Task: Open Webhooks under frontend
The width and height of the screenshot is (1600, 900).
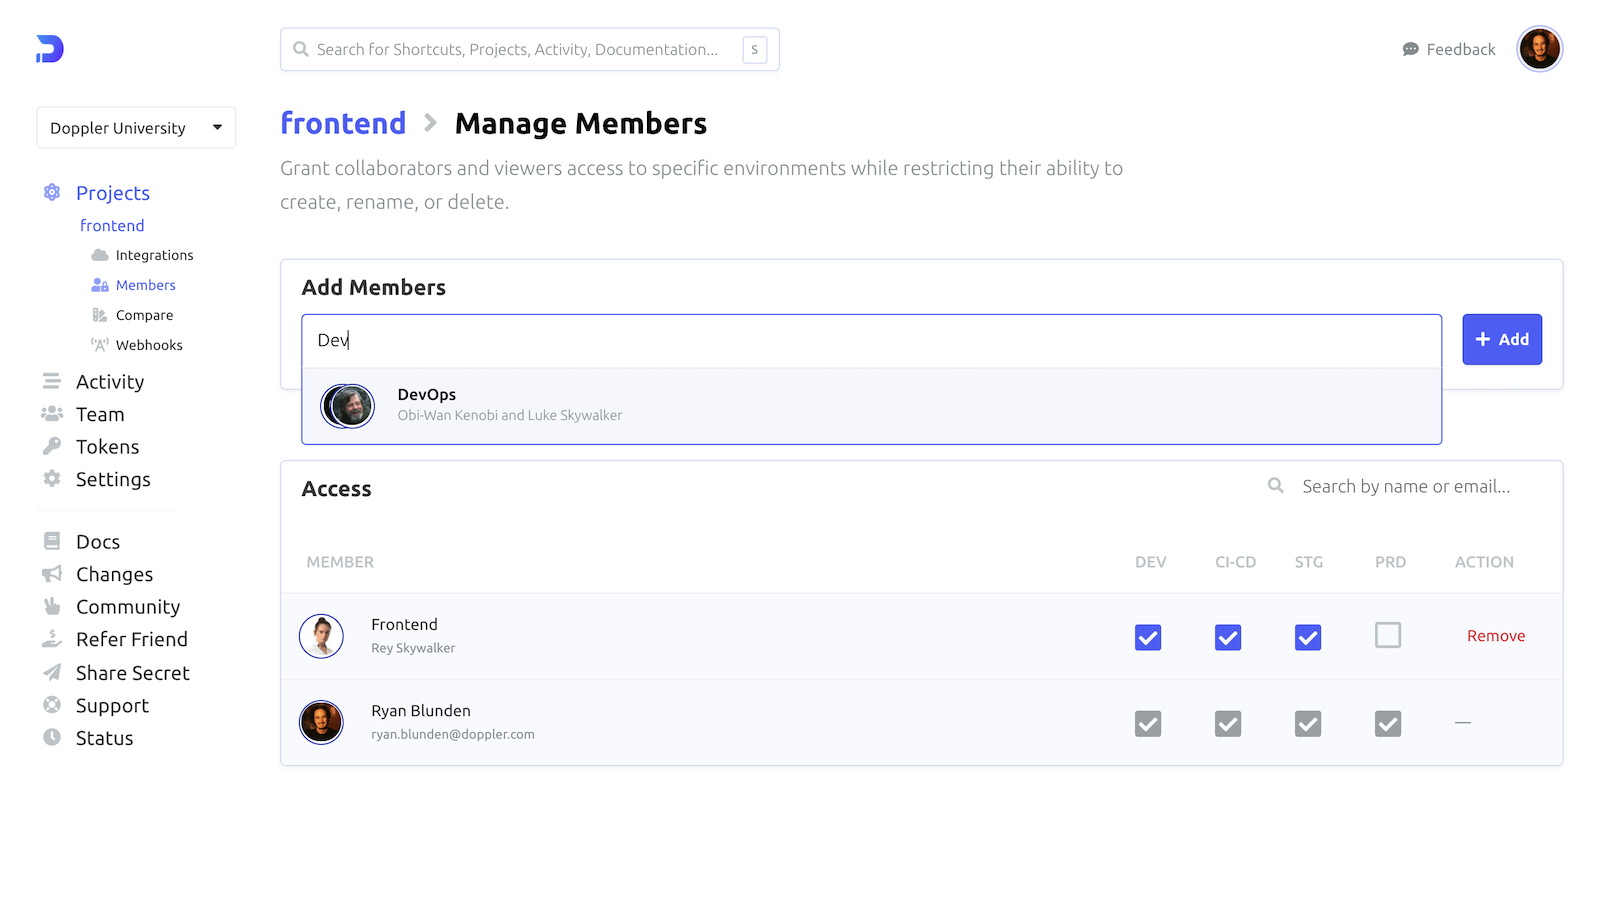Action: coord(149,345)
